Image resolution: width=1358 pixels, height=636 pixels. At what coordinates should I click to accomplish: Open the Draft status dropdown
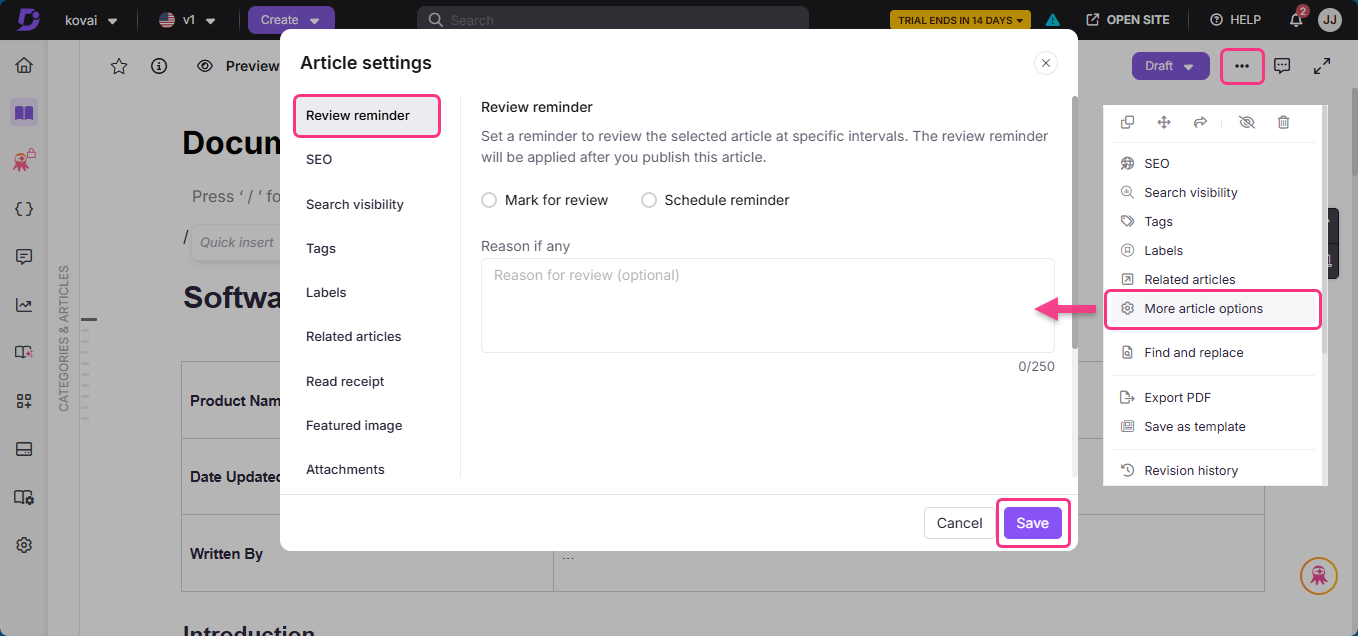[1170, 65]
